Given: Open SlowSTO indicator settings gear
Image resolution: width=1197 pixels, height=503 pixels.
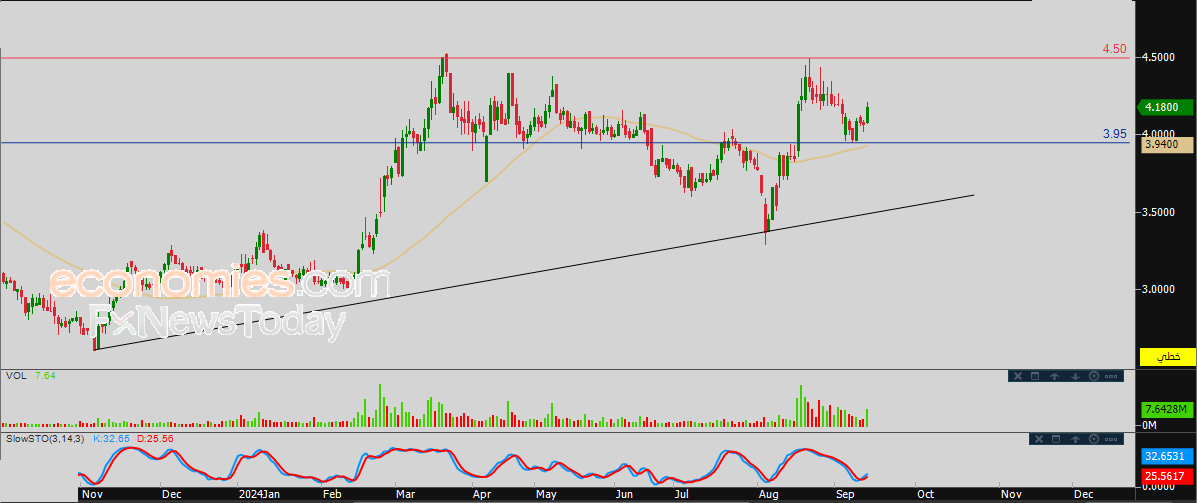Looking at the screenshot, I should [x=1094, y=439].
